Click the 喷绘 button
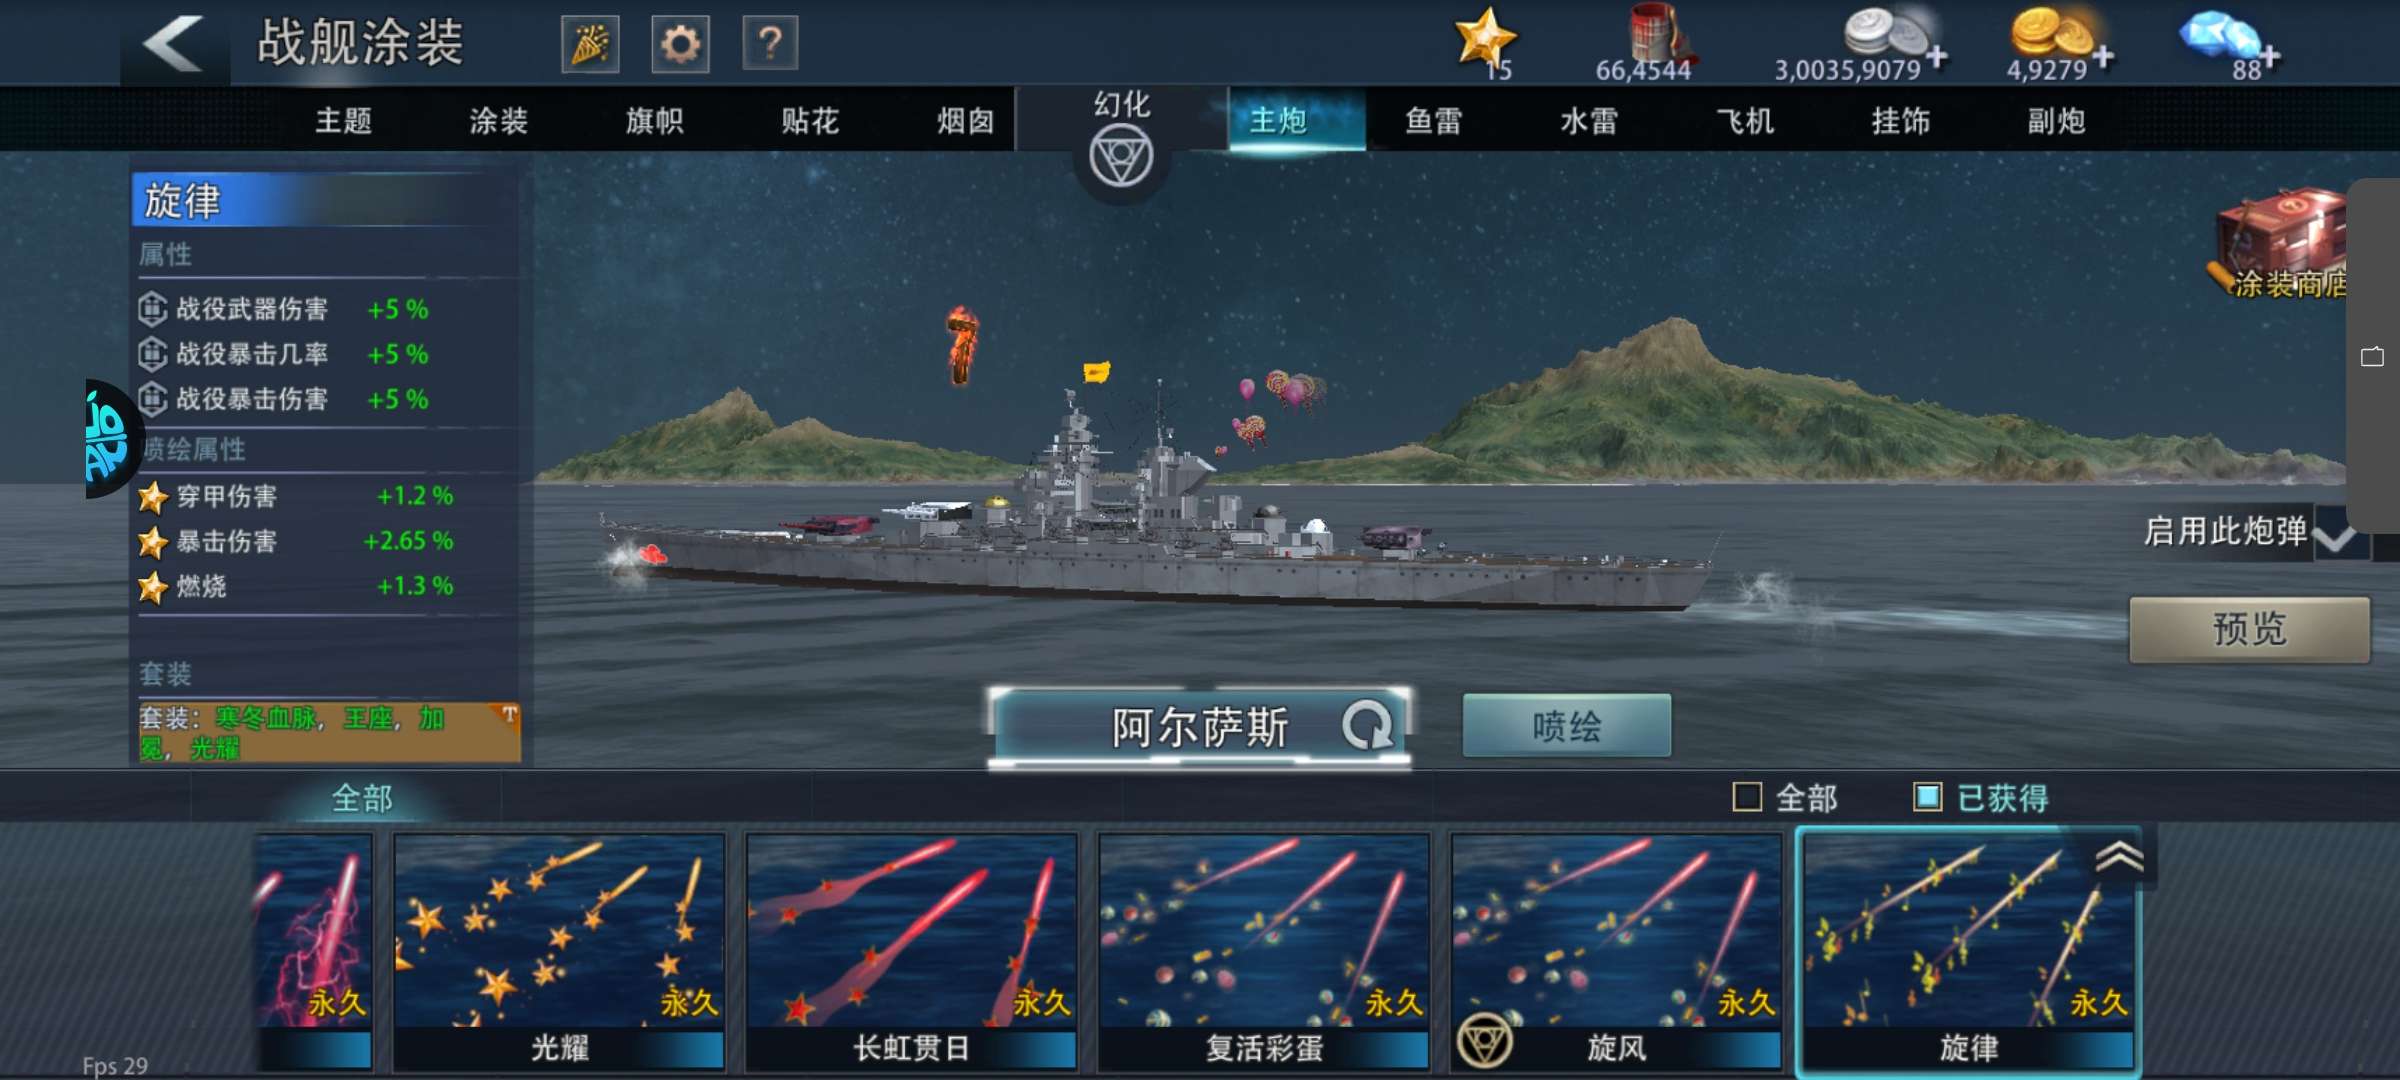The width and height of the screenshot is (2400, 1080). (1567, 726)
